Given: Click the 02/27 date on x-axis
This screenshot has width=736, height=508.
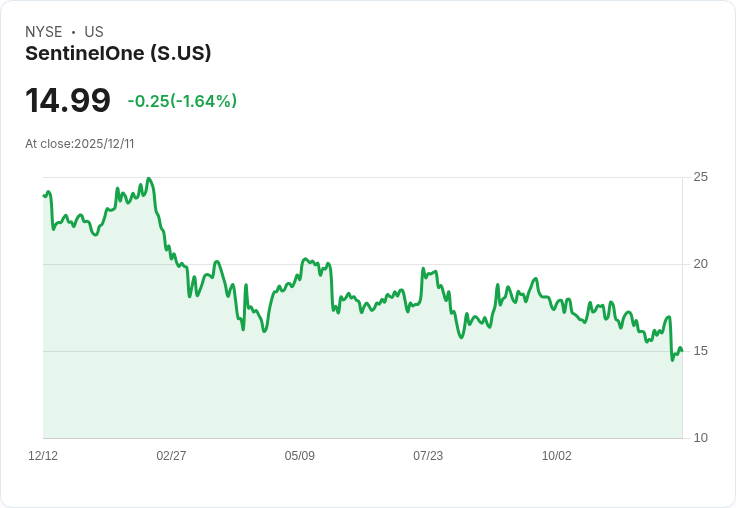Looking at the screenshot, I should click(171, 456).
